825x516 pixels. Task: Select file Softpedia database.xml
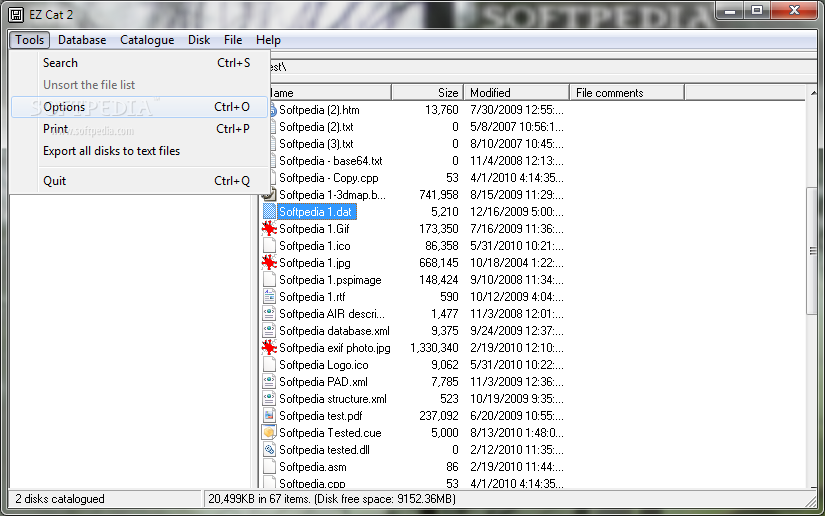point(335,331)
